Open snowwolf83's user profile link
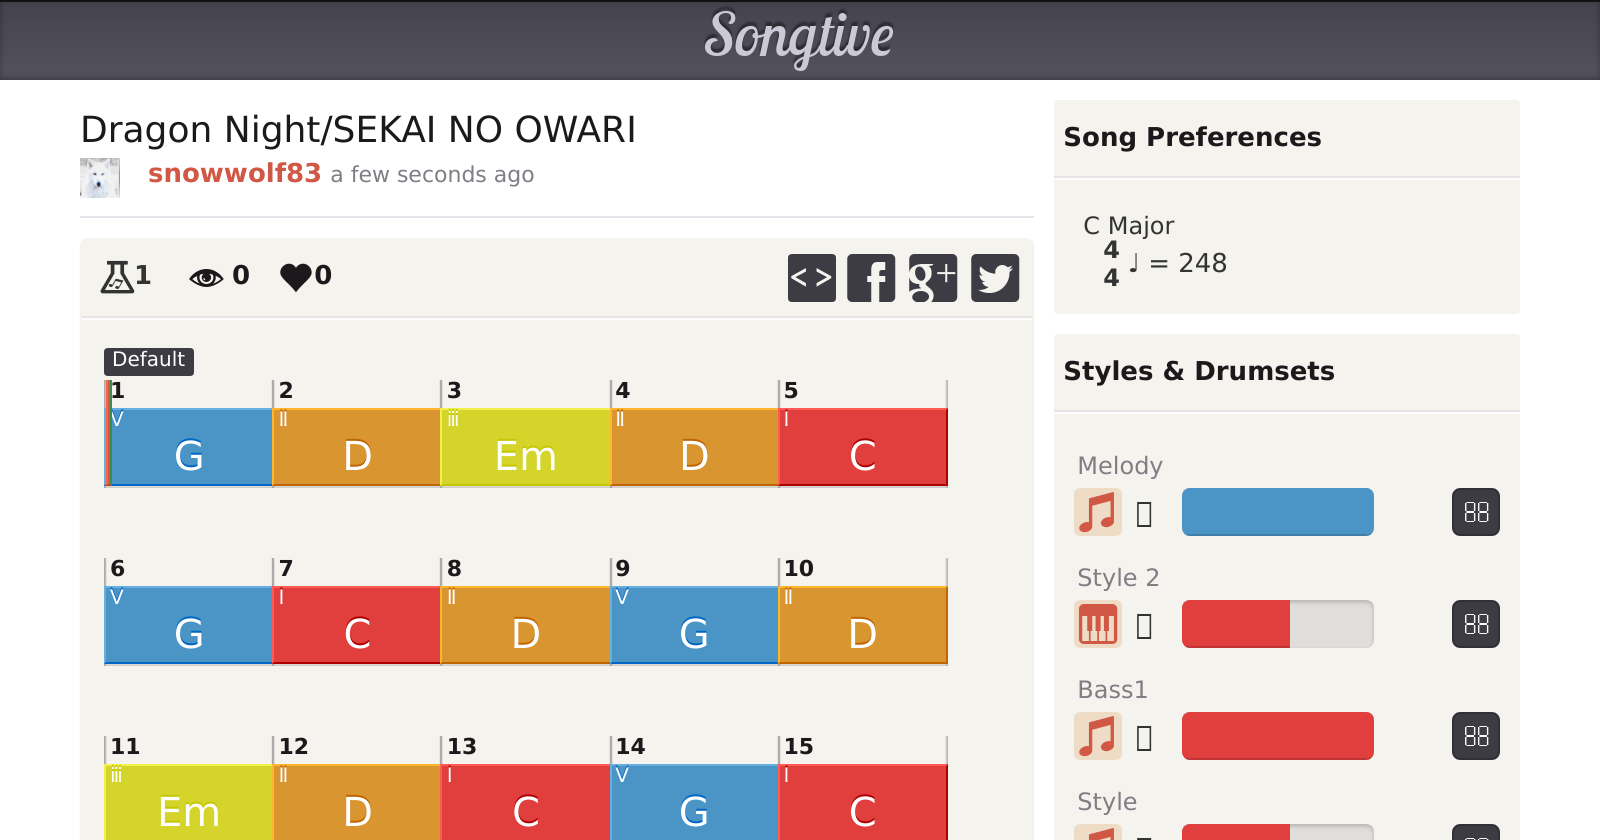1600x840 pixels. pos(234,173)
